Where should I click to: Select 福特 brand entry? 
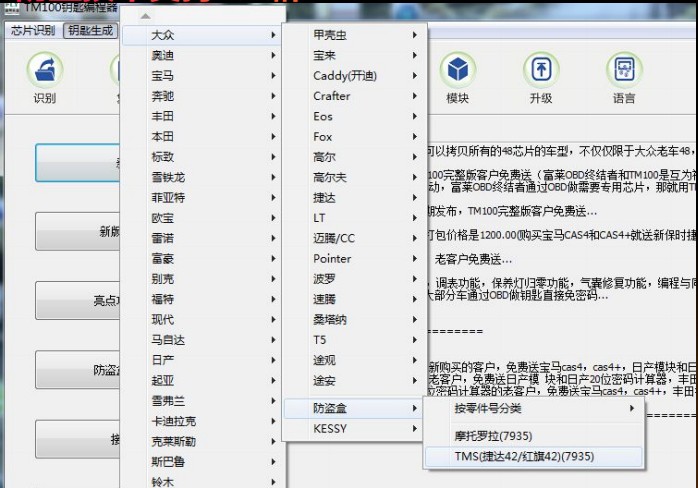click(x=201, y=299)
